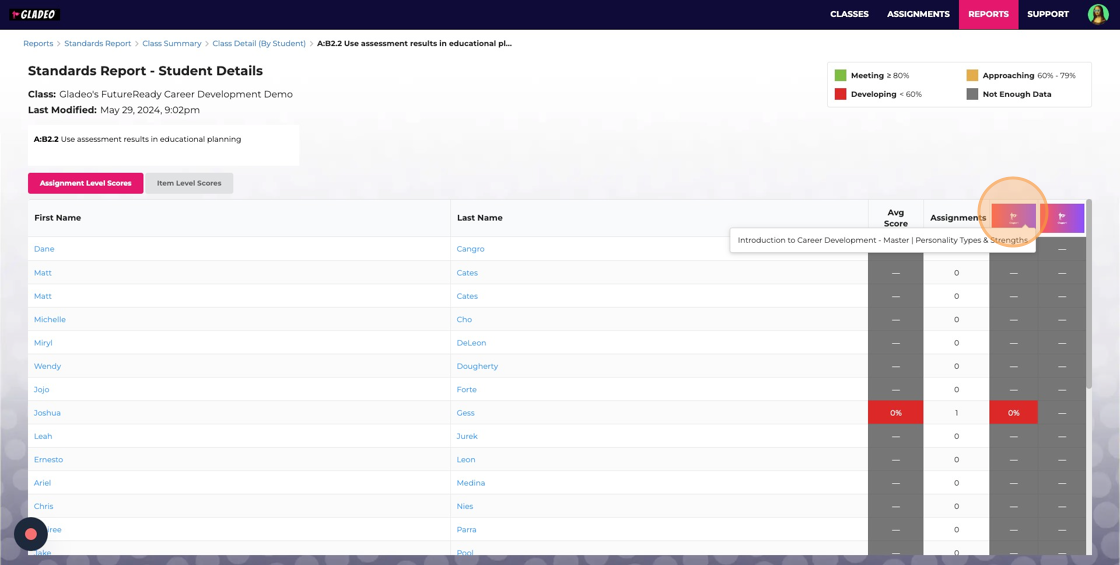Image resolution: width=1120 pixels, height=565 pixels.
Task: Open the SUPPORT menu
Action: (1048, 14)
